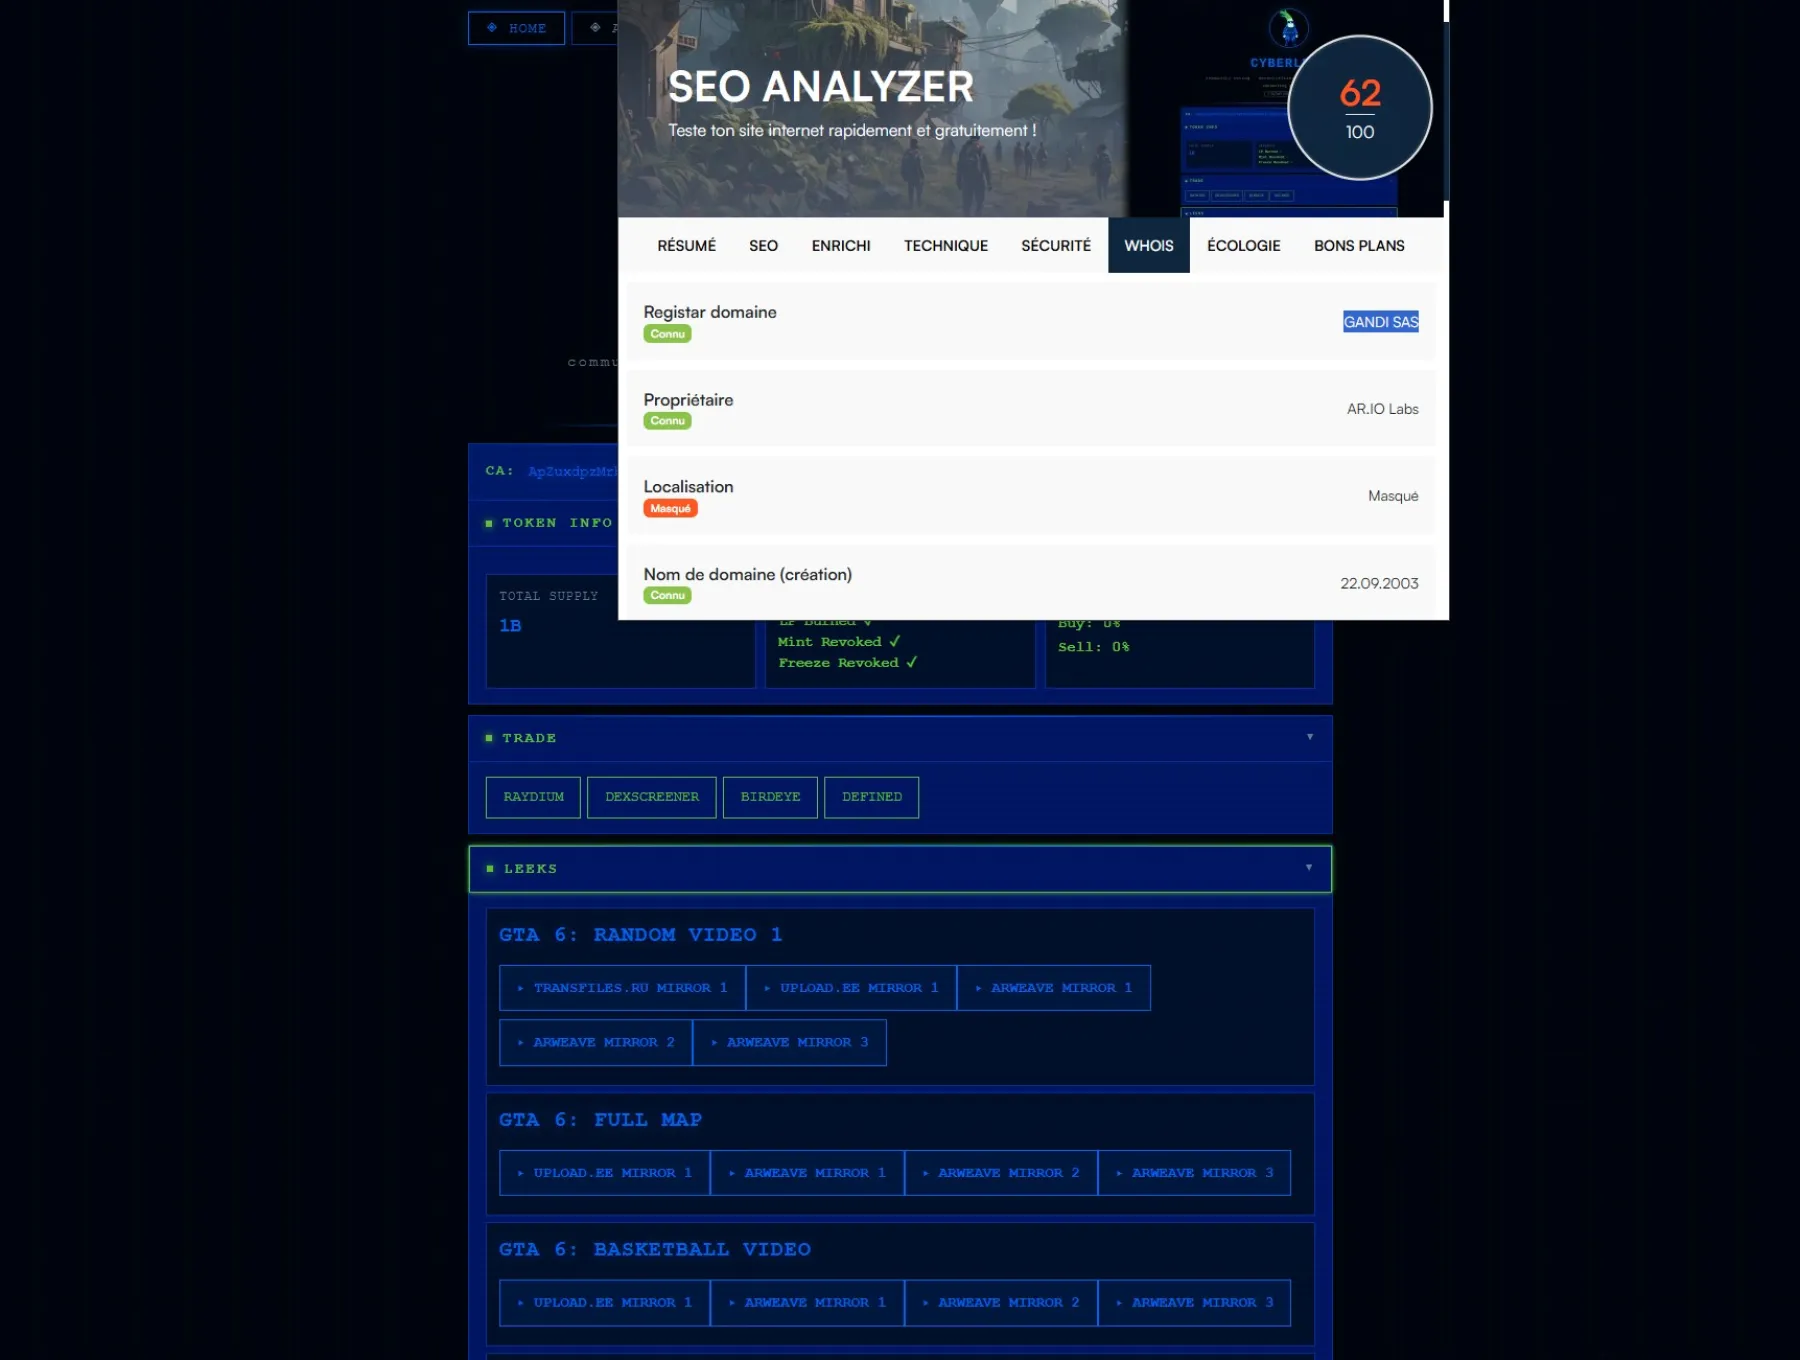Select the ENRICHI tab
This screenshot has width=1800, height=1360.
click(x=841, y=246)
